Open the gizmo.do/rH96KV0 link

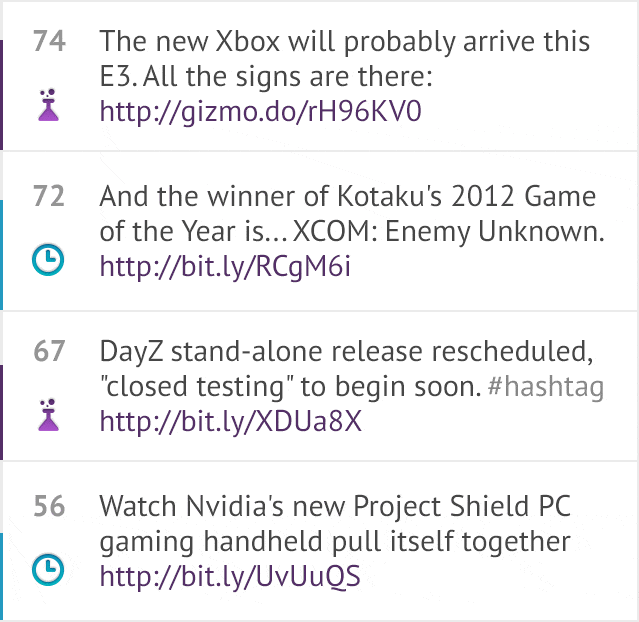260,111
